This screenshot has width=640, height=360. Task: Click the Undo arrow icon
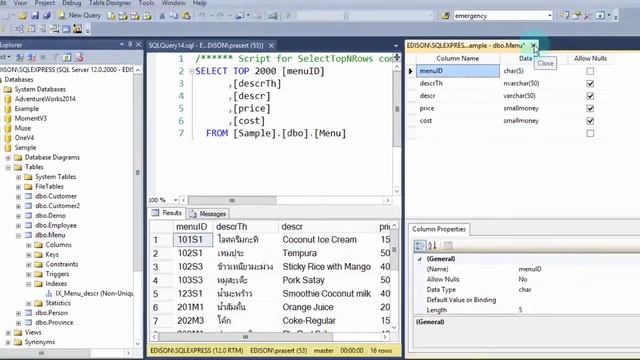click(202, 16)
